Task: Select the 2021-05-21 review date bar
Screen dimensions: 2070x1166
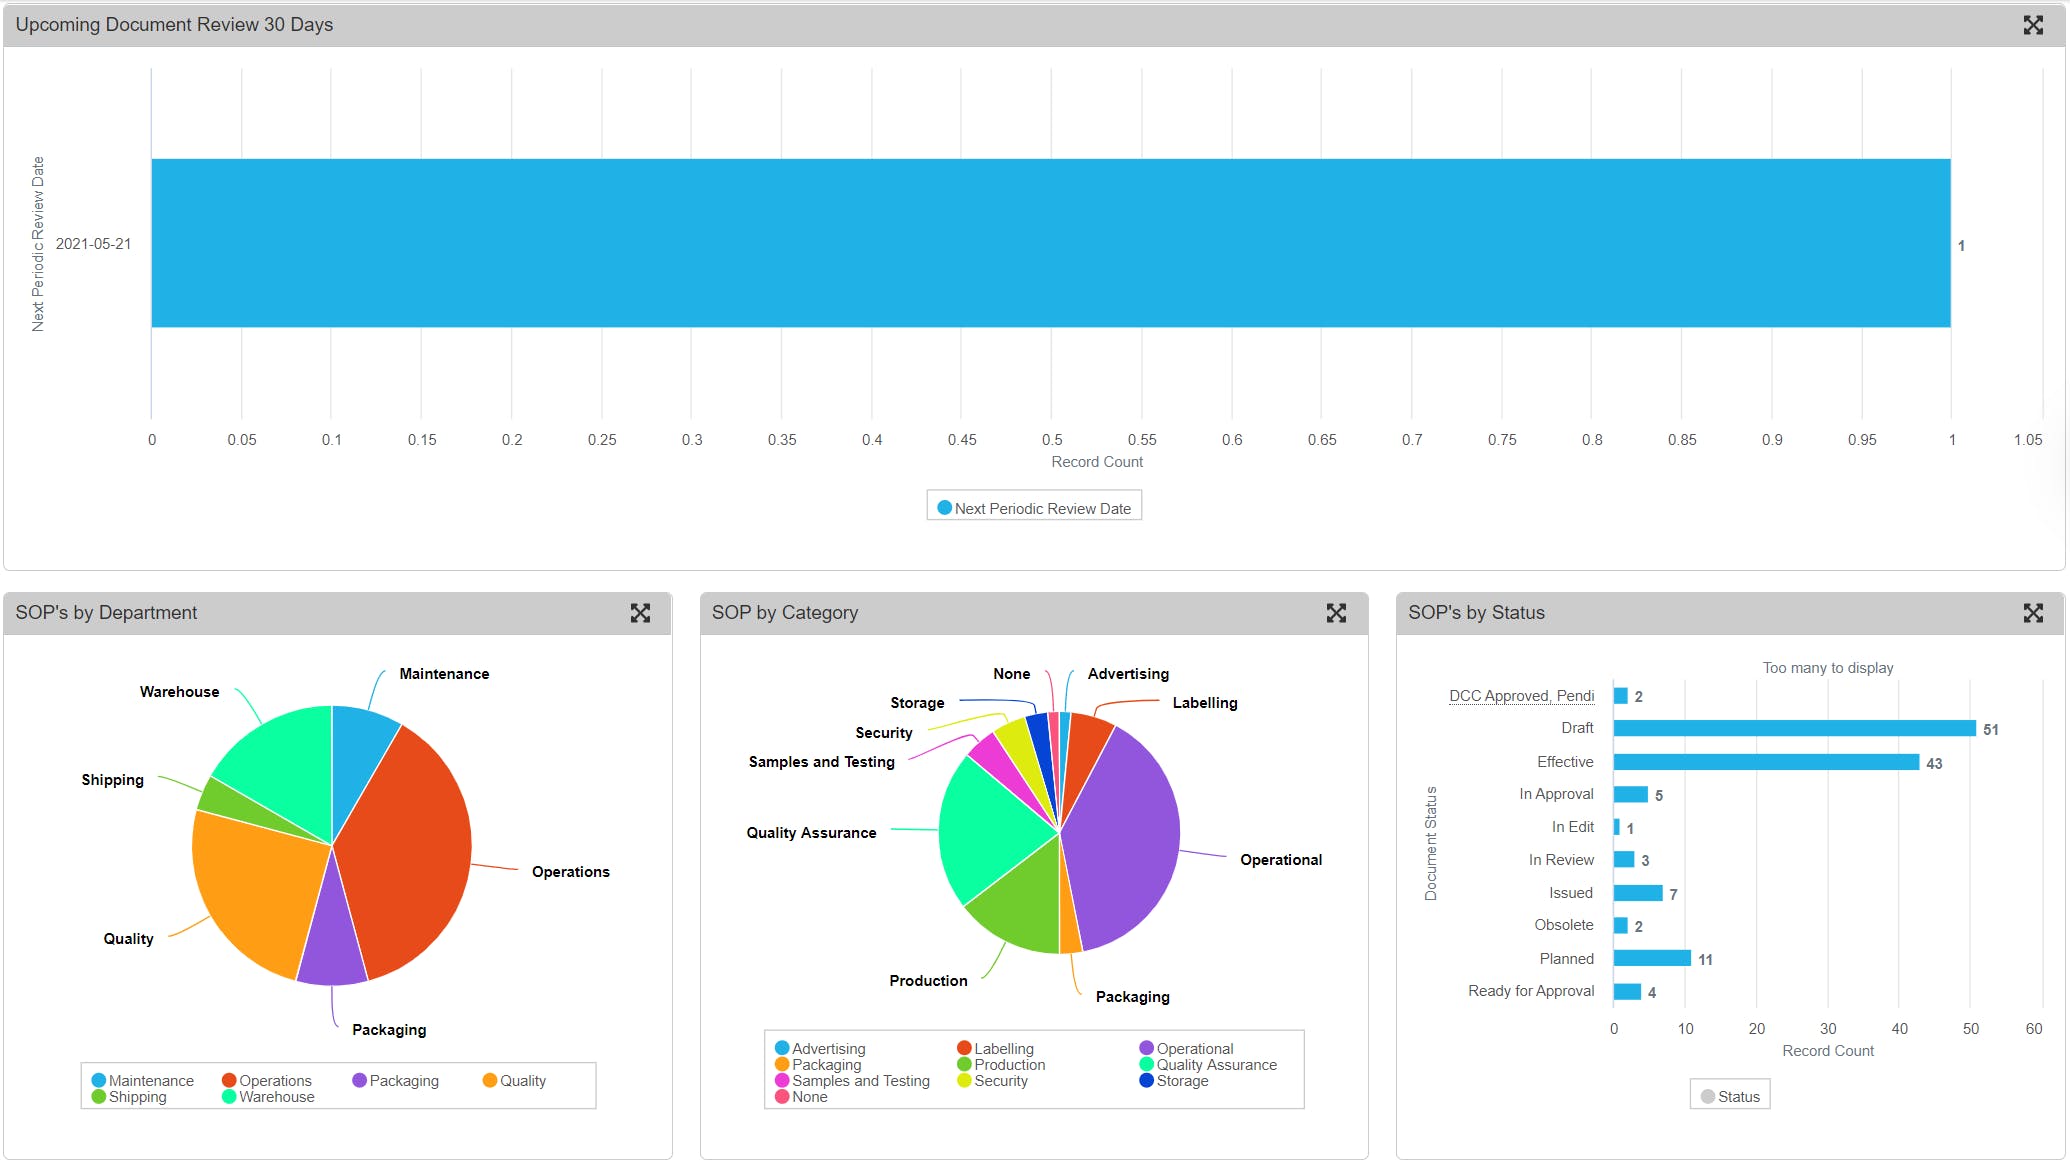Action: [1050, 243]
